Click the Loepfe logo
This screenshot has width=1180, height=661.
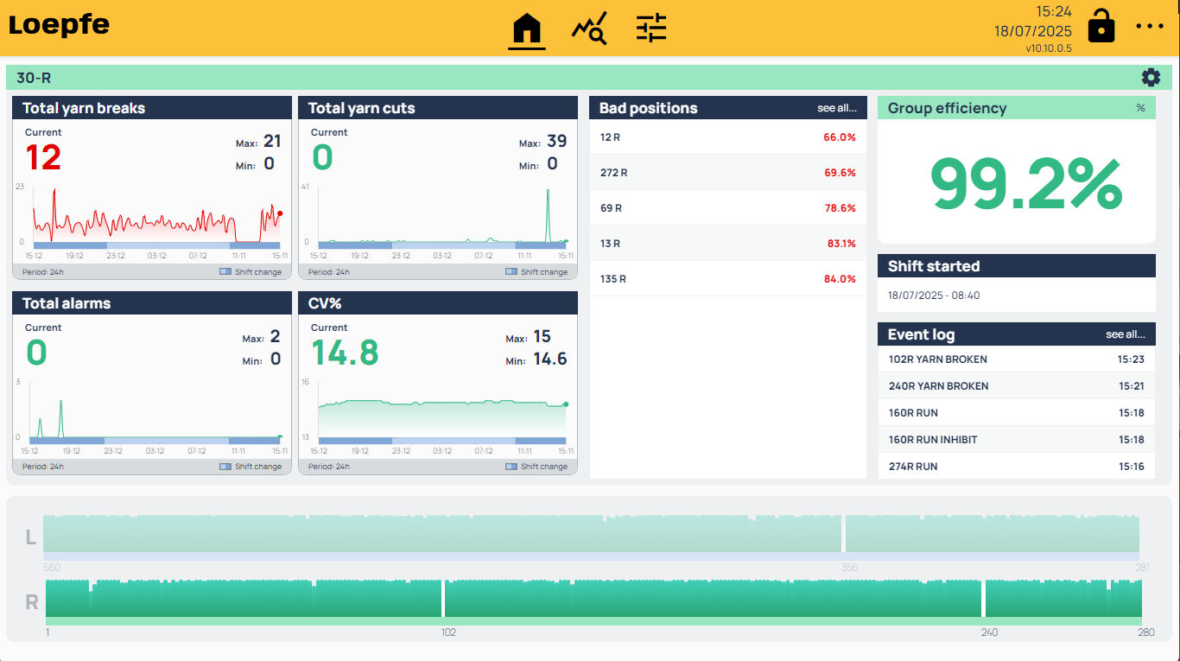(x=59, y=25)
